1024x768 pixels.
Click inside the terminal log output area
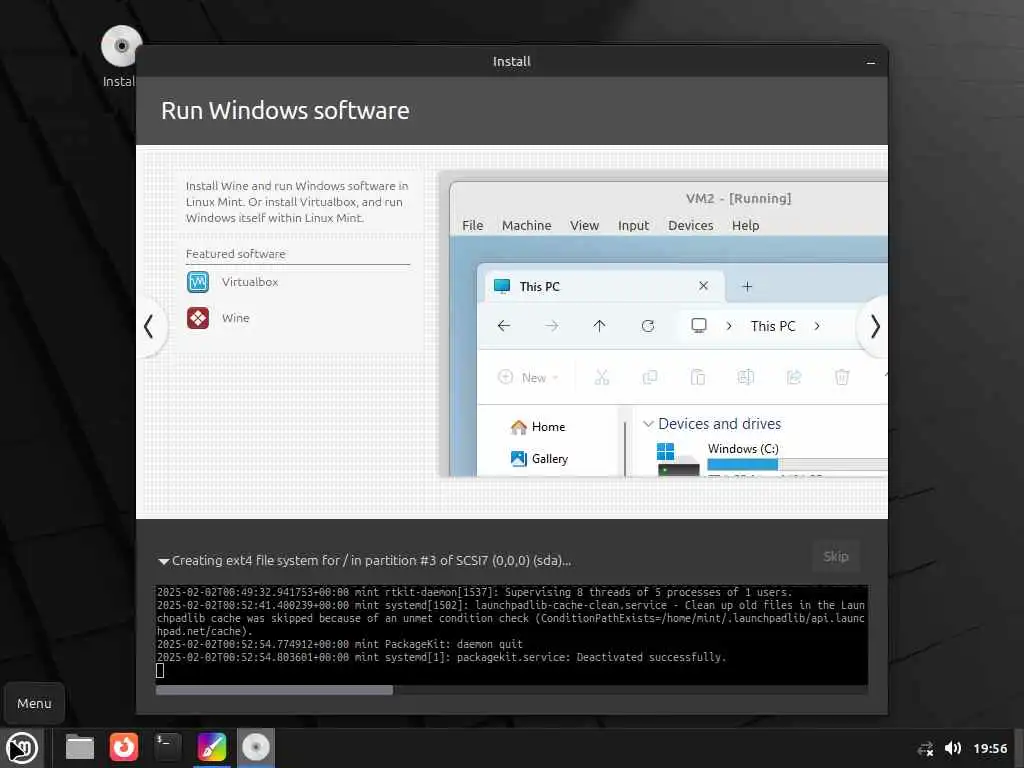(511, 634)
